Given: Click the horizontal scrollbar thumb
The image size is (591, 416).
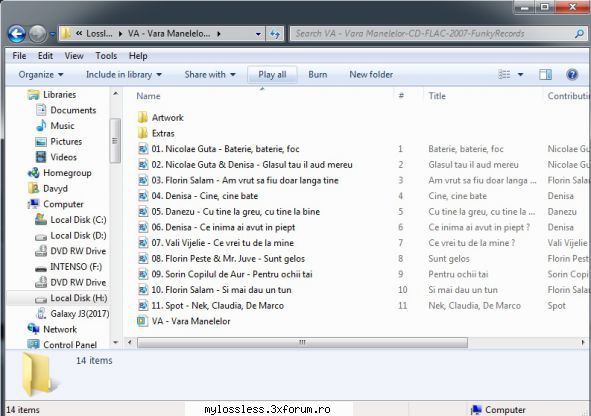Looking at the screenshot, I should click(302, 343).
